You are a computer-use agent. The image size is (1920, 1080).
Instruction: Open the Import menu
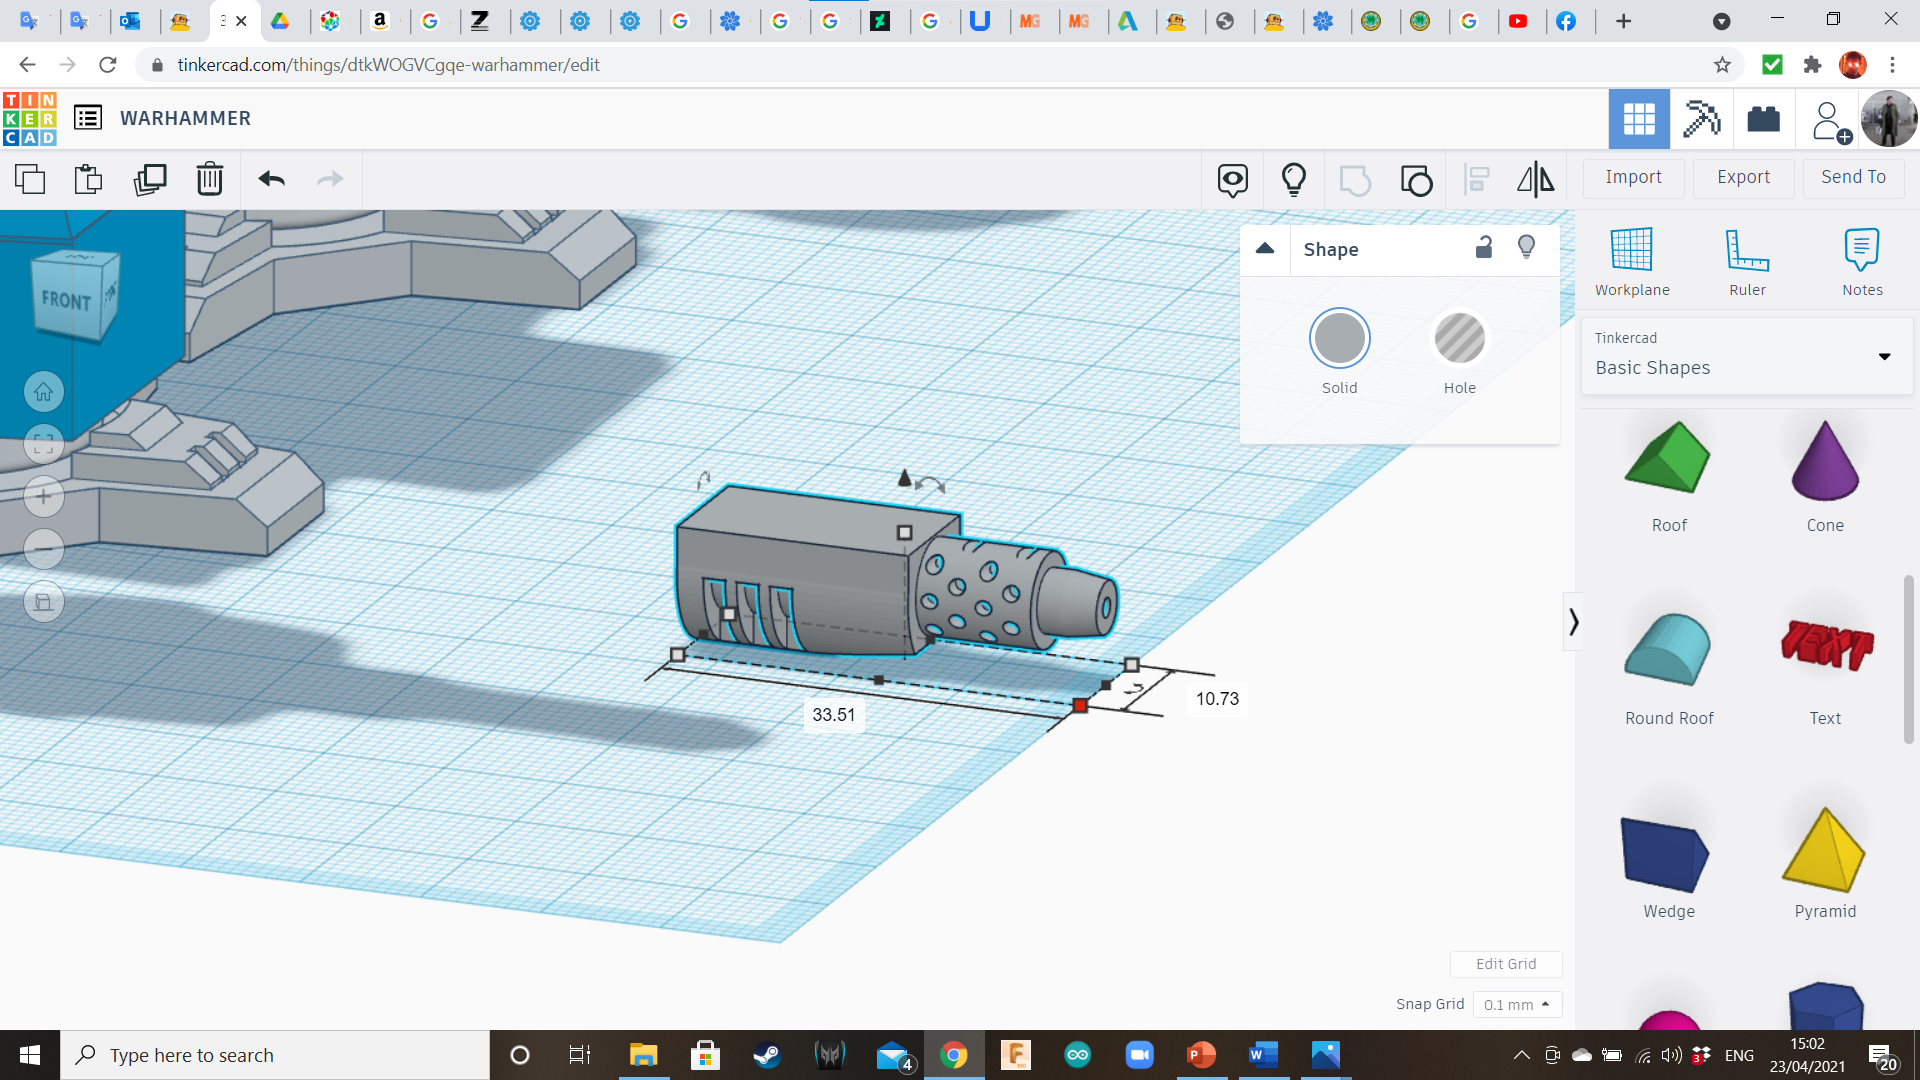[x=1633, y=178]
